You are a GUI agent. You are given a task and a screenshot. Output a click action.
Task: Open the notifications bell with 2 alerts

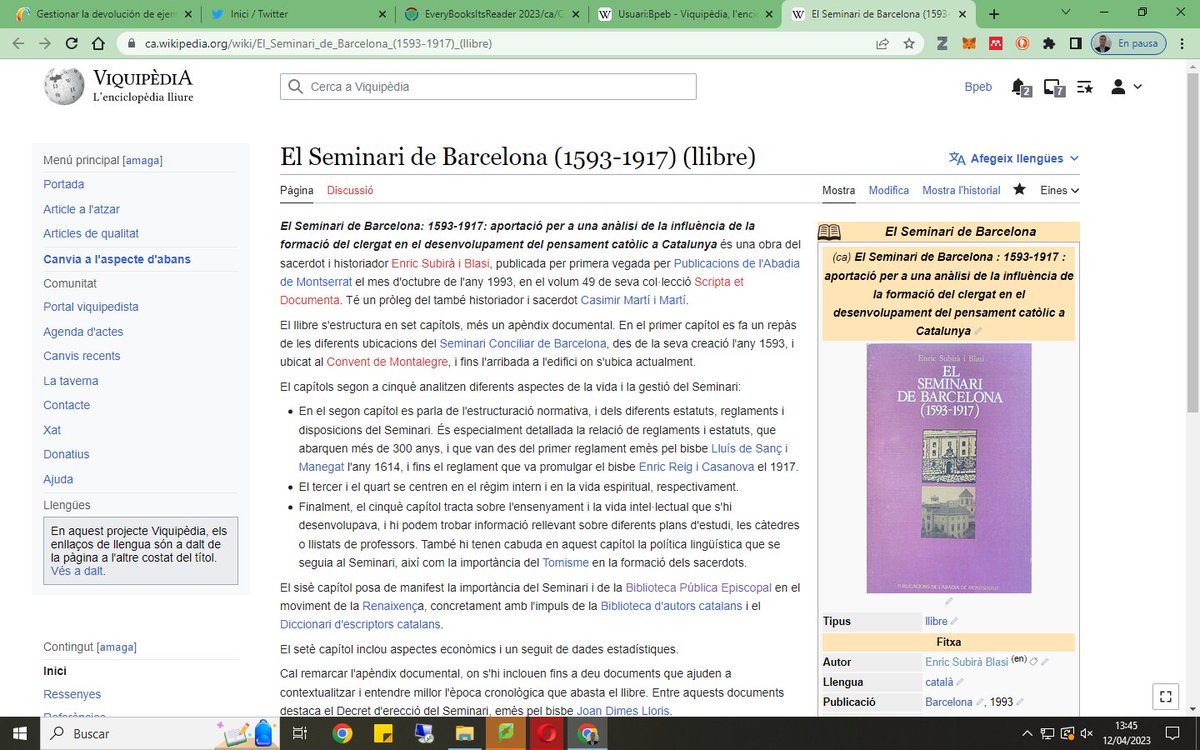[1020, 87]
